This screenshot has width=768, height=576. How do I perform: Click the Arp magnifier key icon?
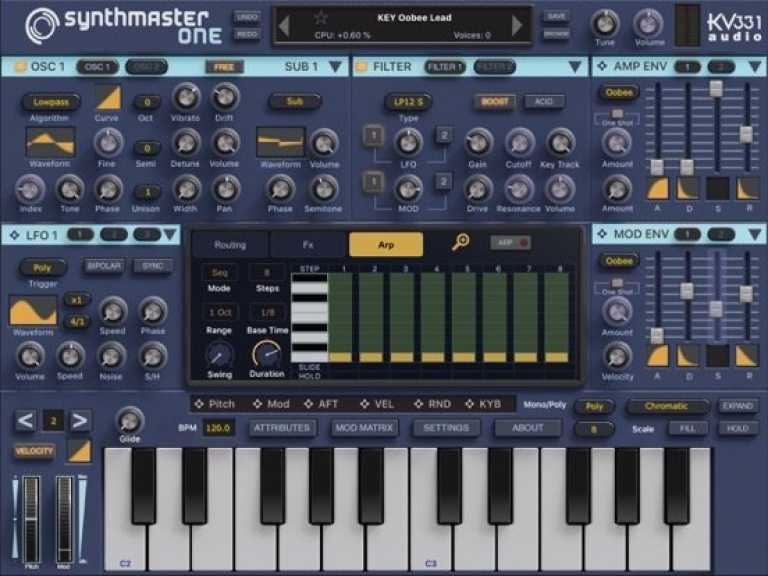(x=460, y=242)
